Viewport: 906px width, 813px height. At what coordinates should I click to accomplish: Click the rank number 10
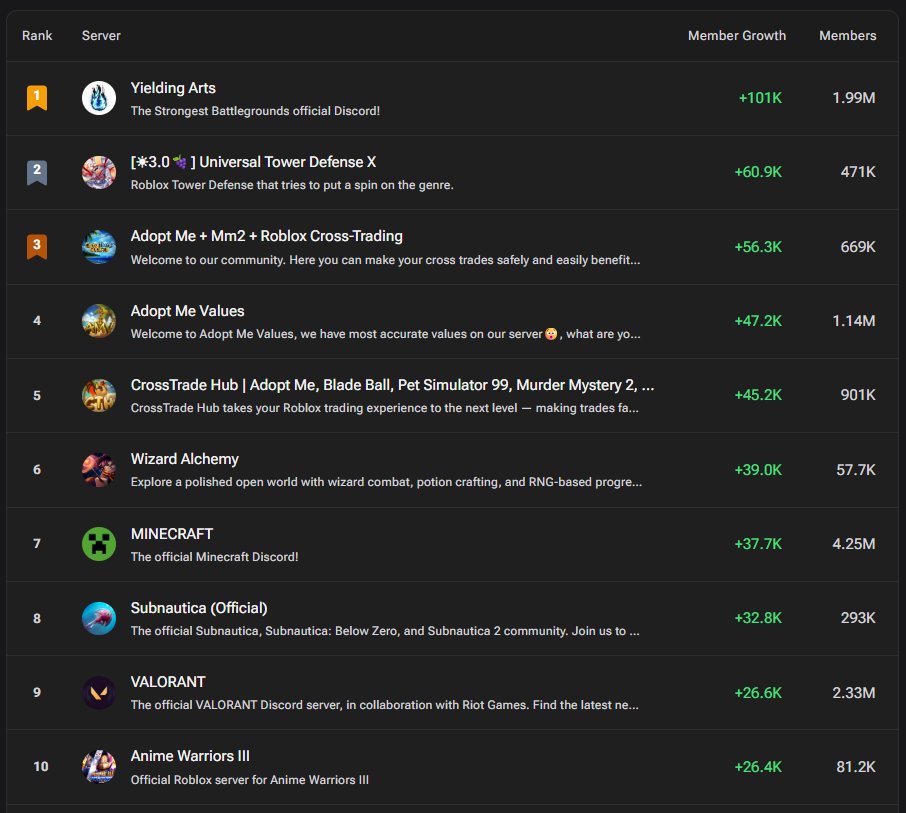tap(40, 767)
